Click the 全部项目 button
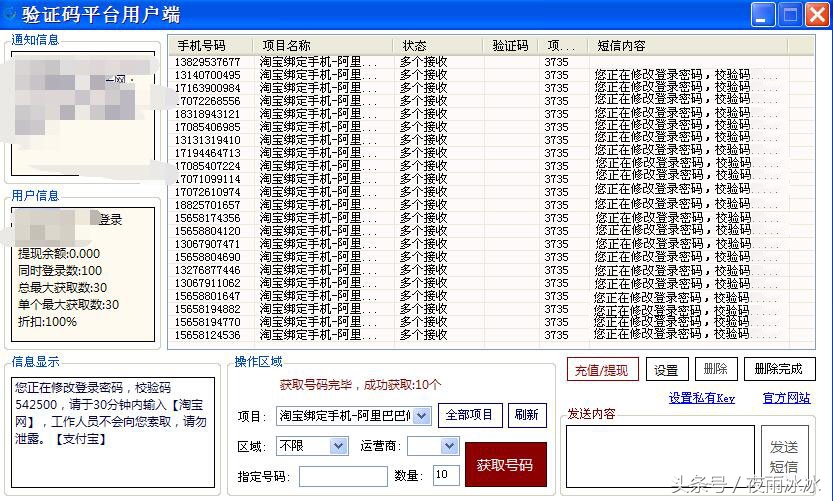This screenshot has width=833, height=501. click(x=470, y=415)
